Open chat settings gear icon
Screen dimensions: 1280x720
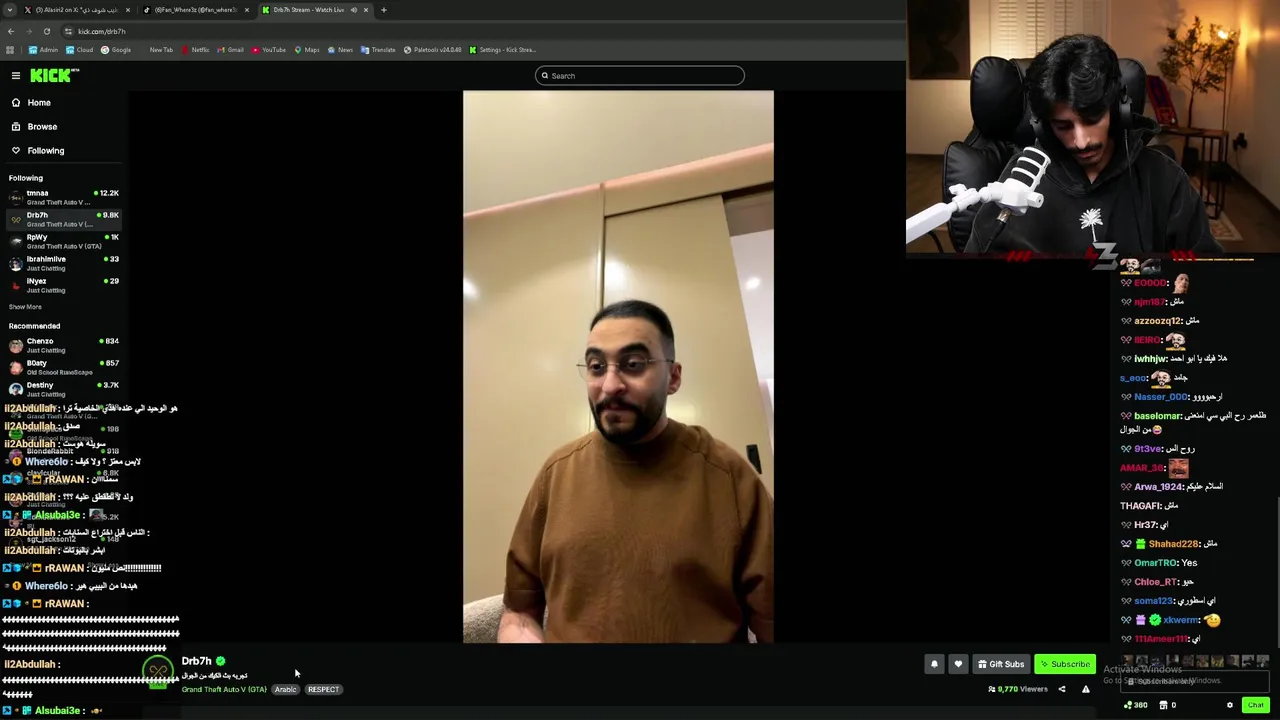coord(1230,705)
